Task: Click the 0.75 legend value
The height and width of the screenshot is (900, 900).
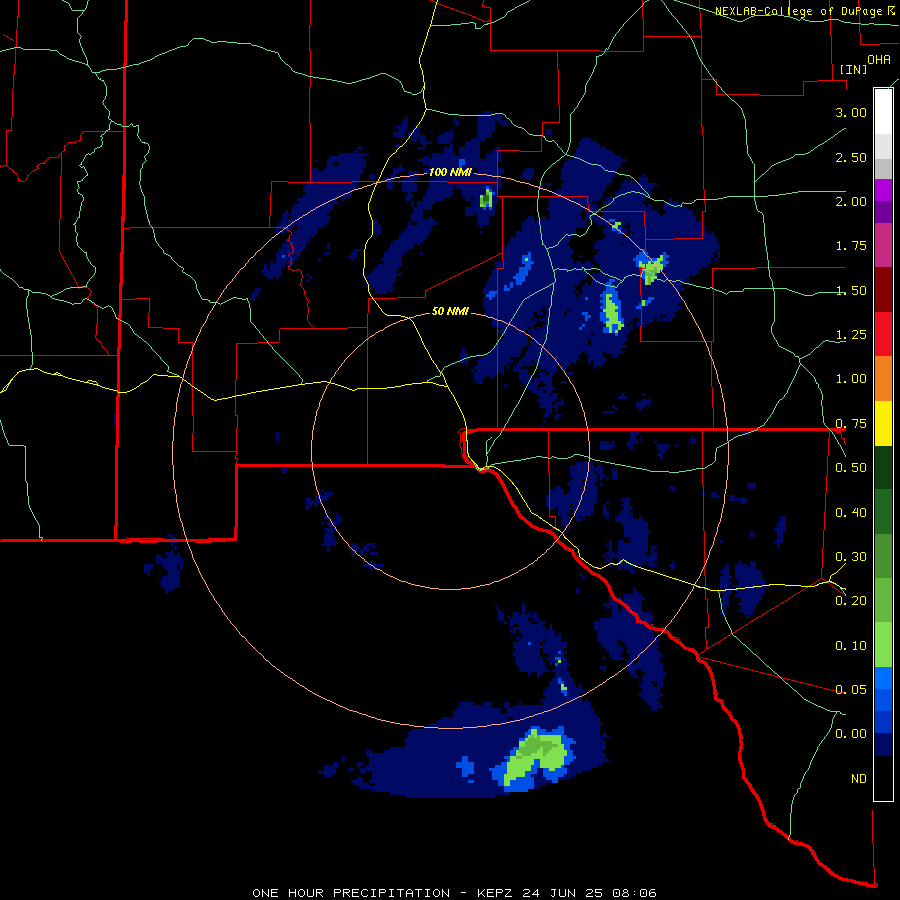Action: point(851,424)
